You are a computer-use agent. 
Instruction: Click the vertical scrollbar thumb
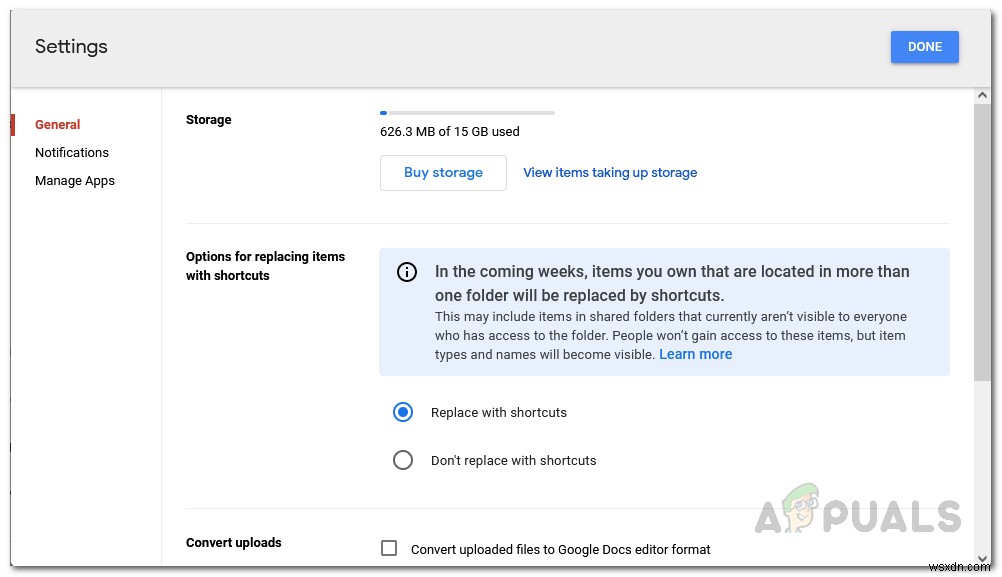pos(982,240)
